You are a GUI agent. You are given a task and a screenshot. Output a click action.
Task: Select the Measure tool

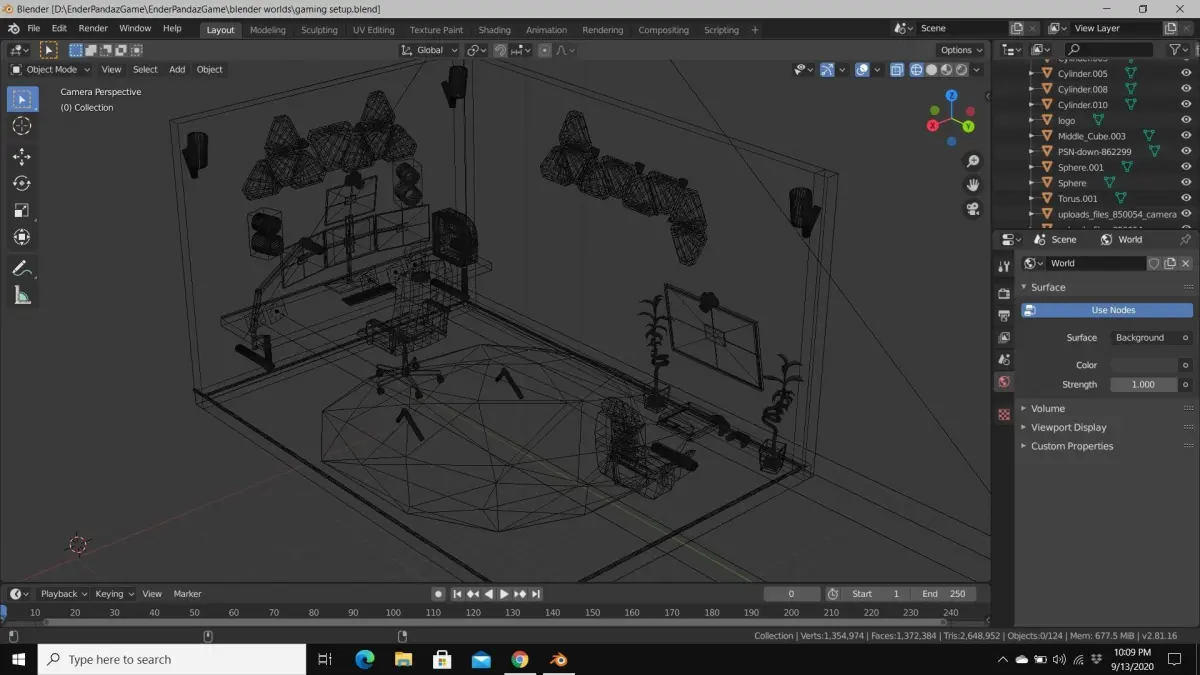coord(22,295)
